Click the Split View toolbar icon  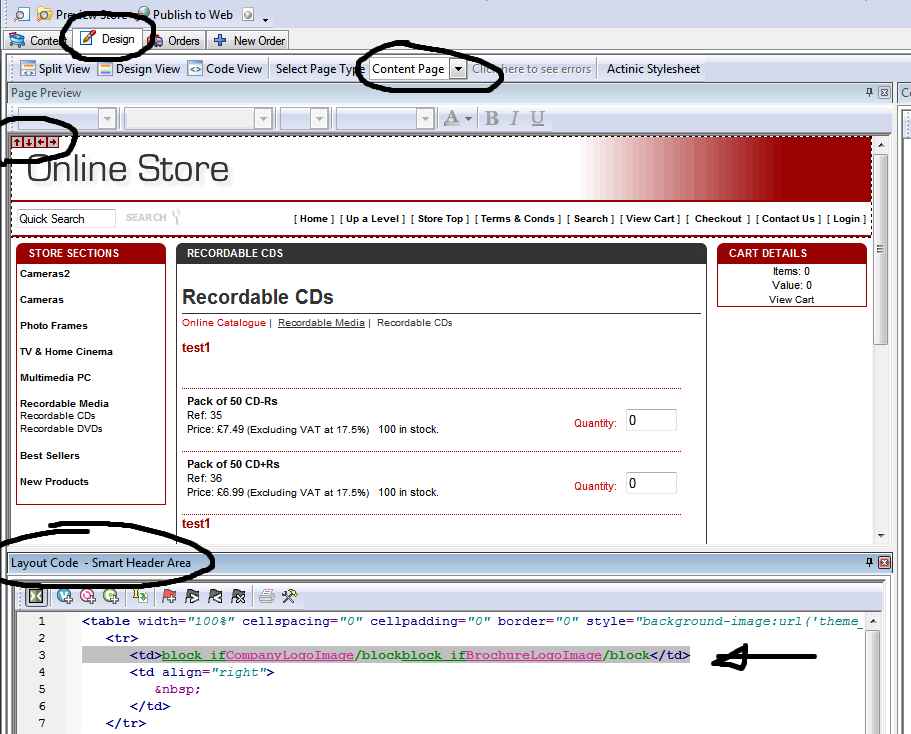coord(26,69)
